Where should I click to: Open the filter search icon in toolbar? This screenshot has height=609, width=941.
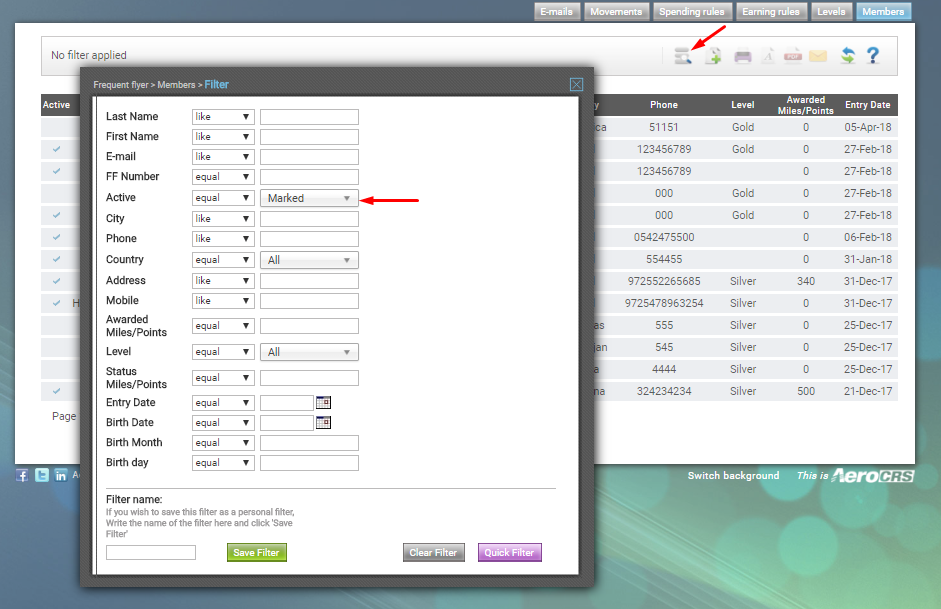[x=683, y=56]
